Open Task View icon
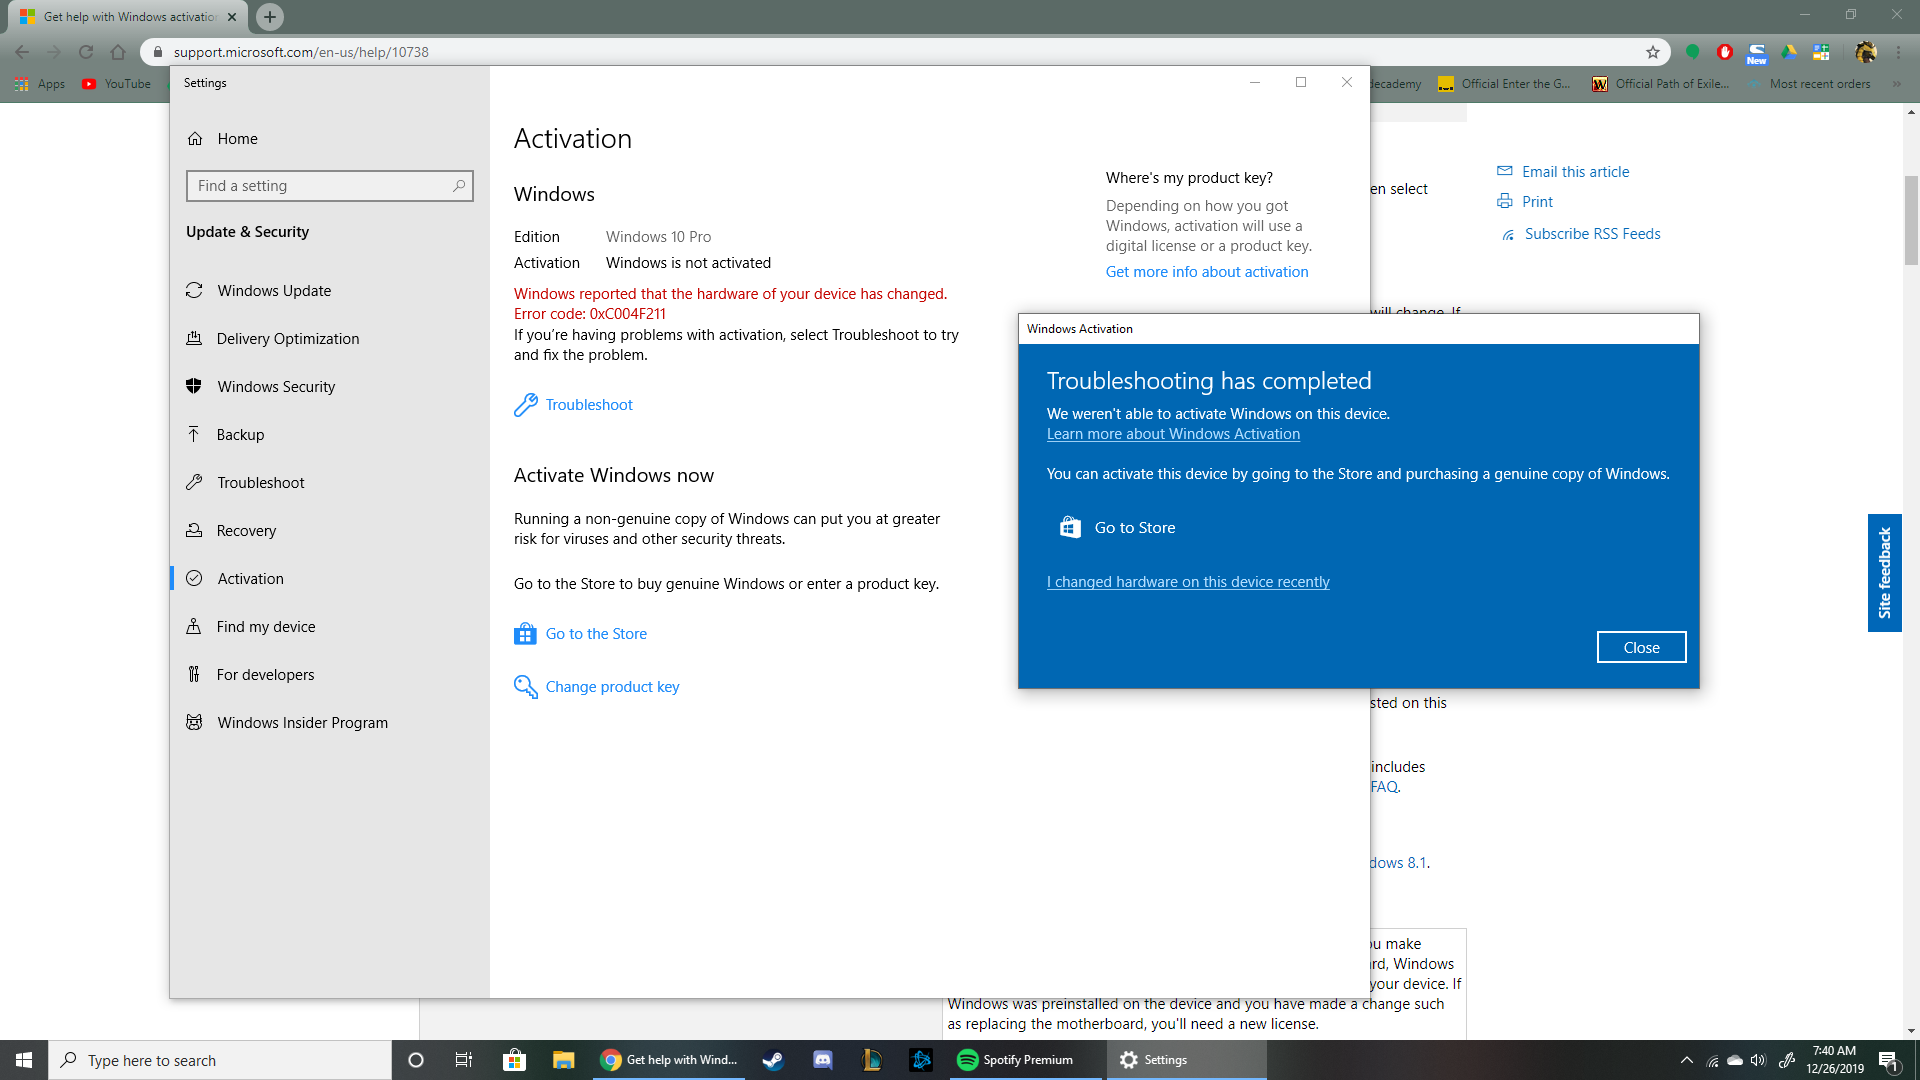 (464, 1060)
